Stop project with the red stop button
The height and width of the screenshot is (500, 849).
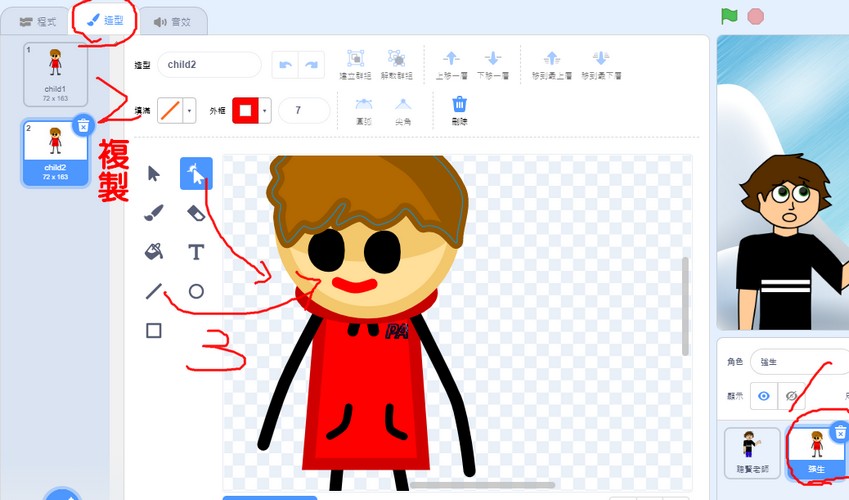click(755, 16)
